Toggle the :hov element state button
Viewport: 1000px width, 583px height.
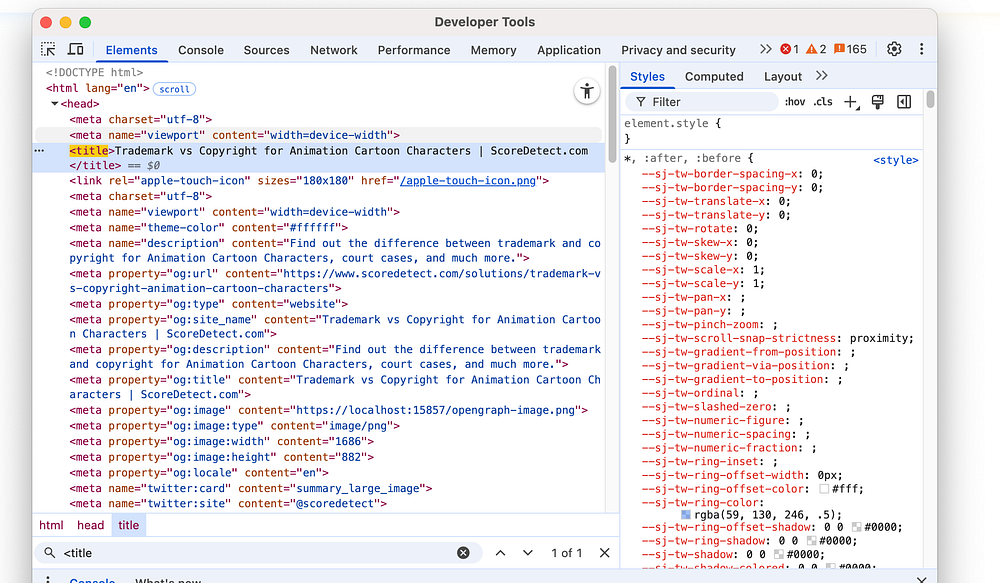pos(795,102)
